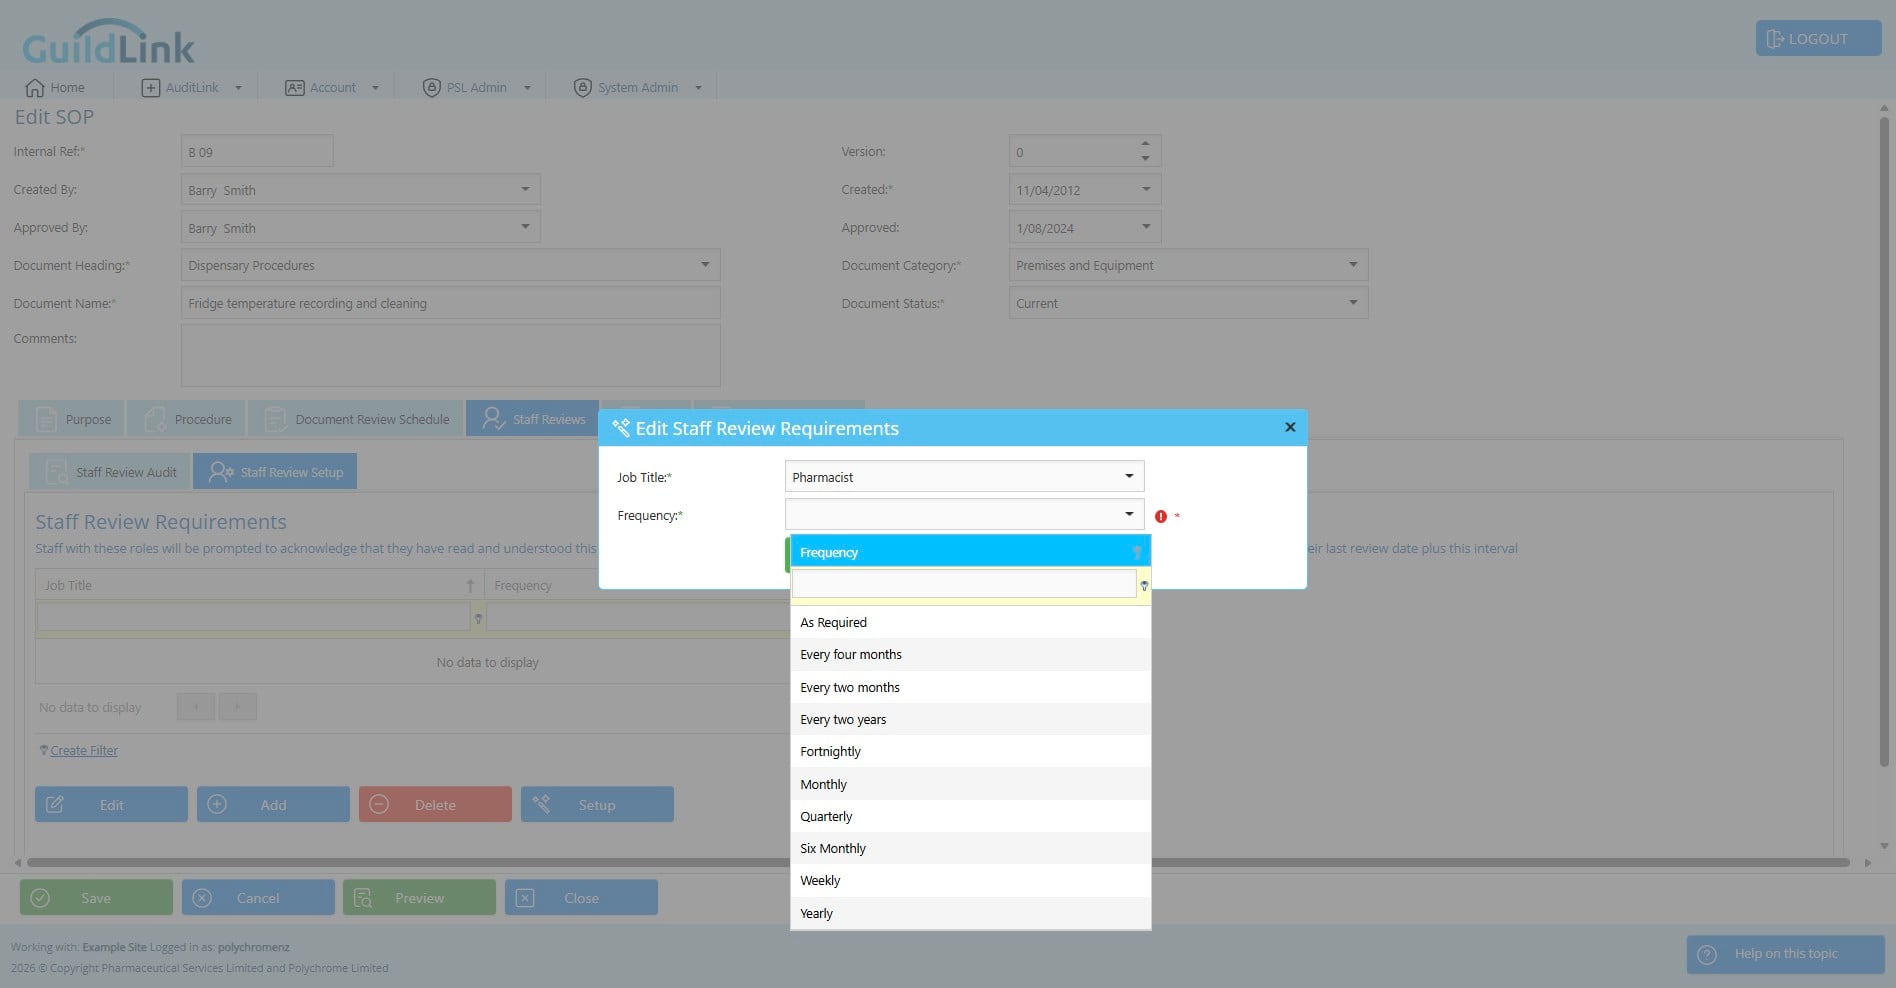Choose 'Every four months' from the list

[970, 654]
